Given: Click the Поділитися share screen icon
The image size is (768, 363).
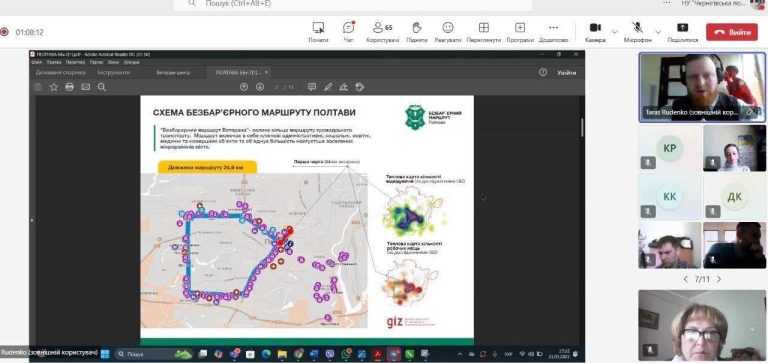Looking at the screenshot, I should click(x=683, y=27).
